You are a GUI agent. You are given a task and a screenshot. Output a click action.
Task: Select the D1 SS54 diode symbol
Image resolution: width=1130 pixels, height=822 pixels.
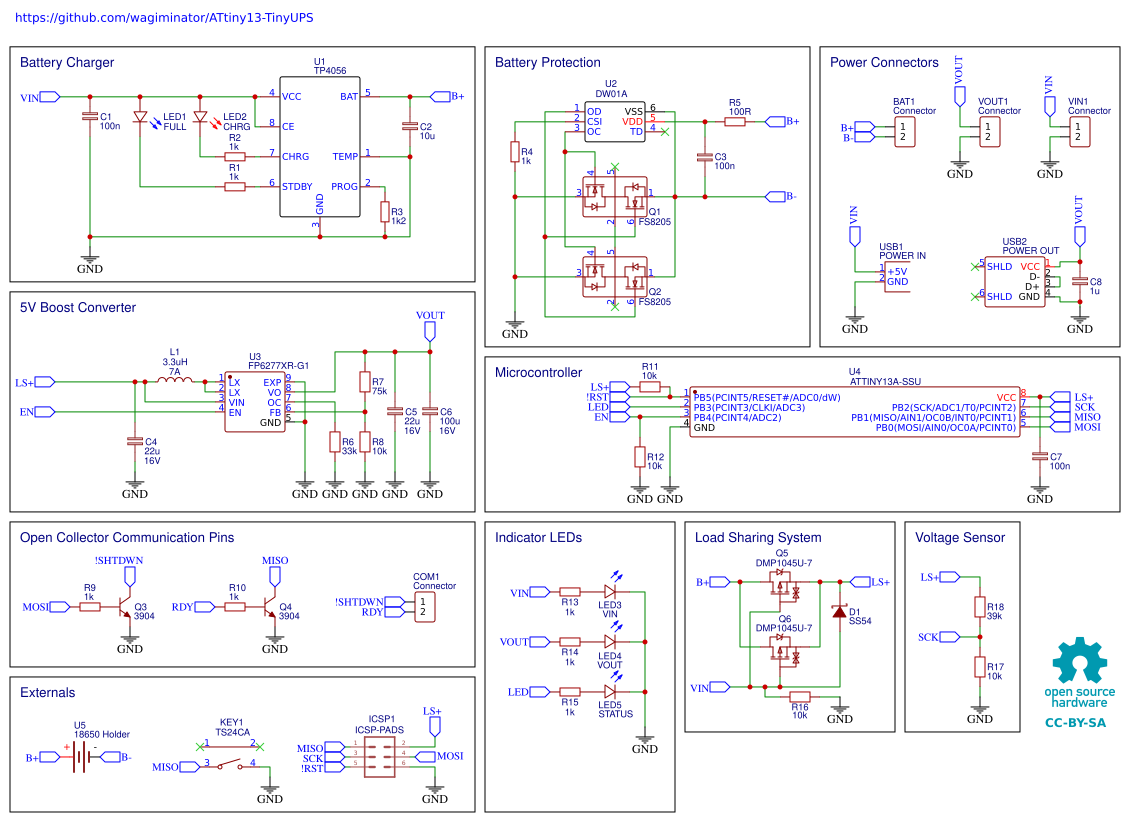(x=840, y=612)
